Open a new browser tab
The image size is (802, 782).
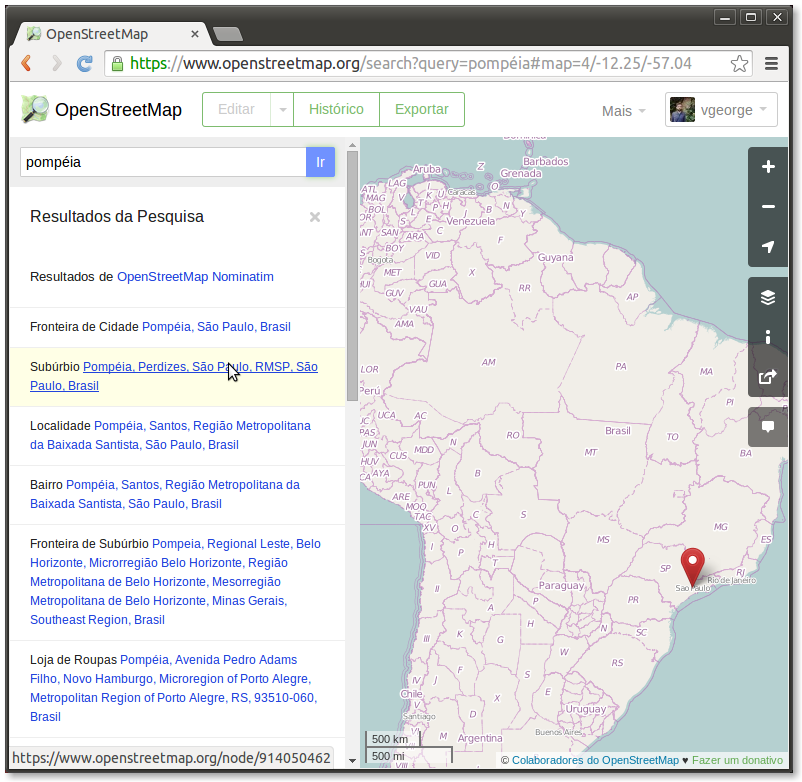coord(227,34)
